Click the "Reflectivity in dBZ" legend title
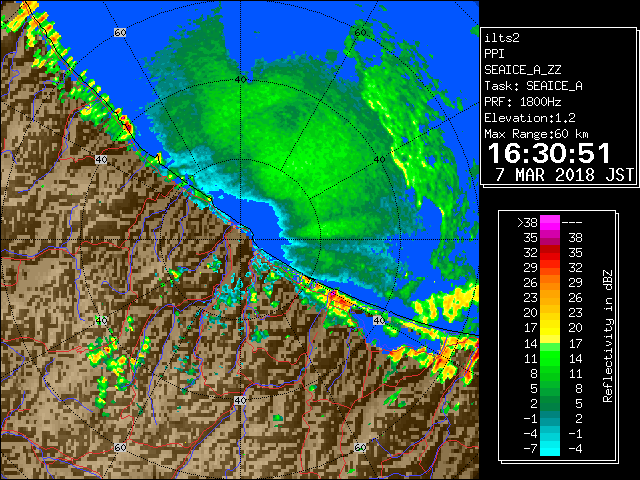The image size is (640, 480). (608, 336)
